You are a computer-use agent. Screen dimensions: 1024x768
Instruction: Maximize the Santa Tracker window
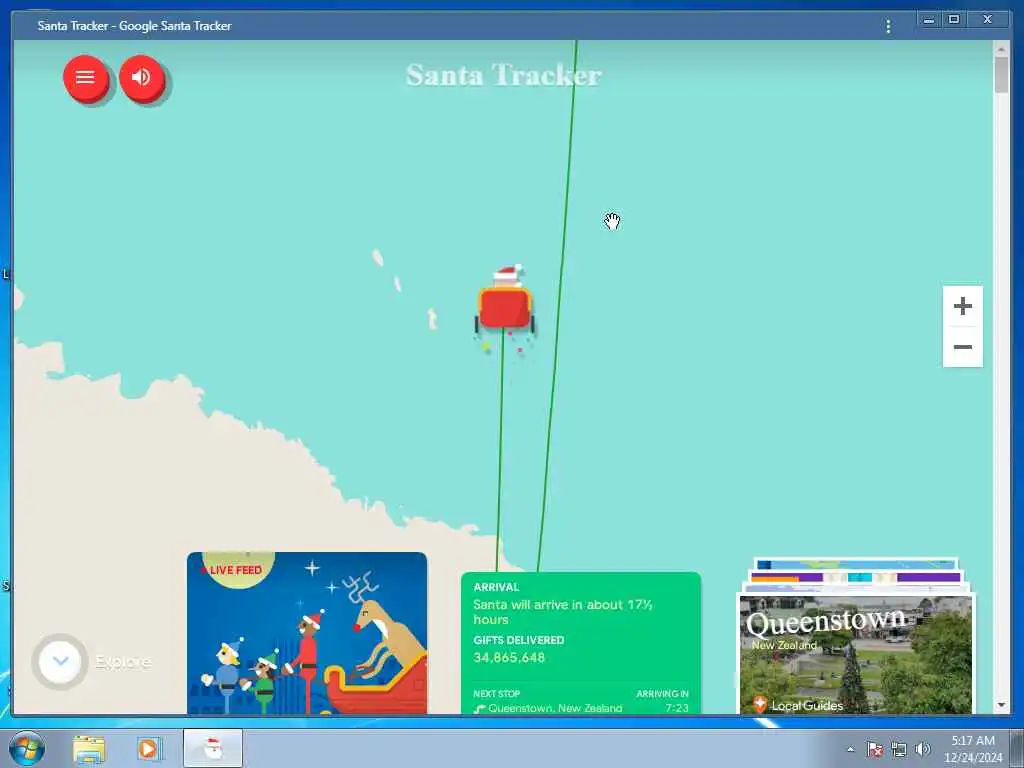click(953, 20)
